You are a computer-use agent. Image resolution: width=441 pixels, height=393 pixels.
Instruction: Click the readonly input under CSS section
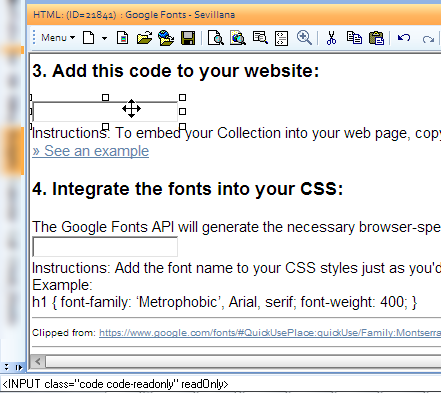pos(105,247)
